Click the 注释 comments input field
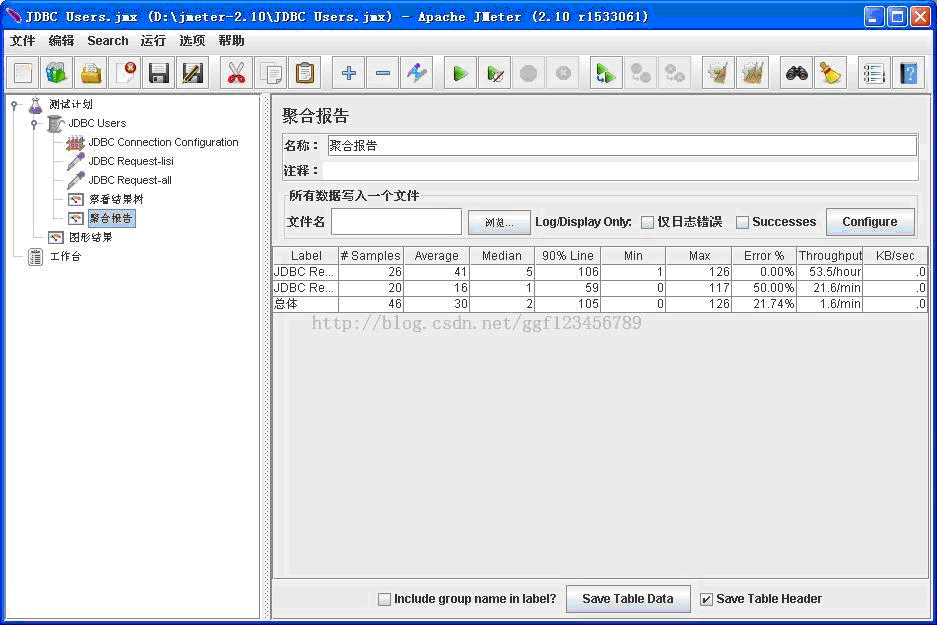 point(620,171)
